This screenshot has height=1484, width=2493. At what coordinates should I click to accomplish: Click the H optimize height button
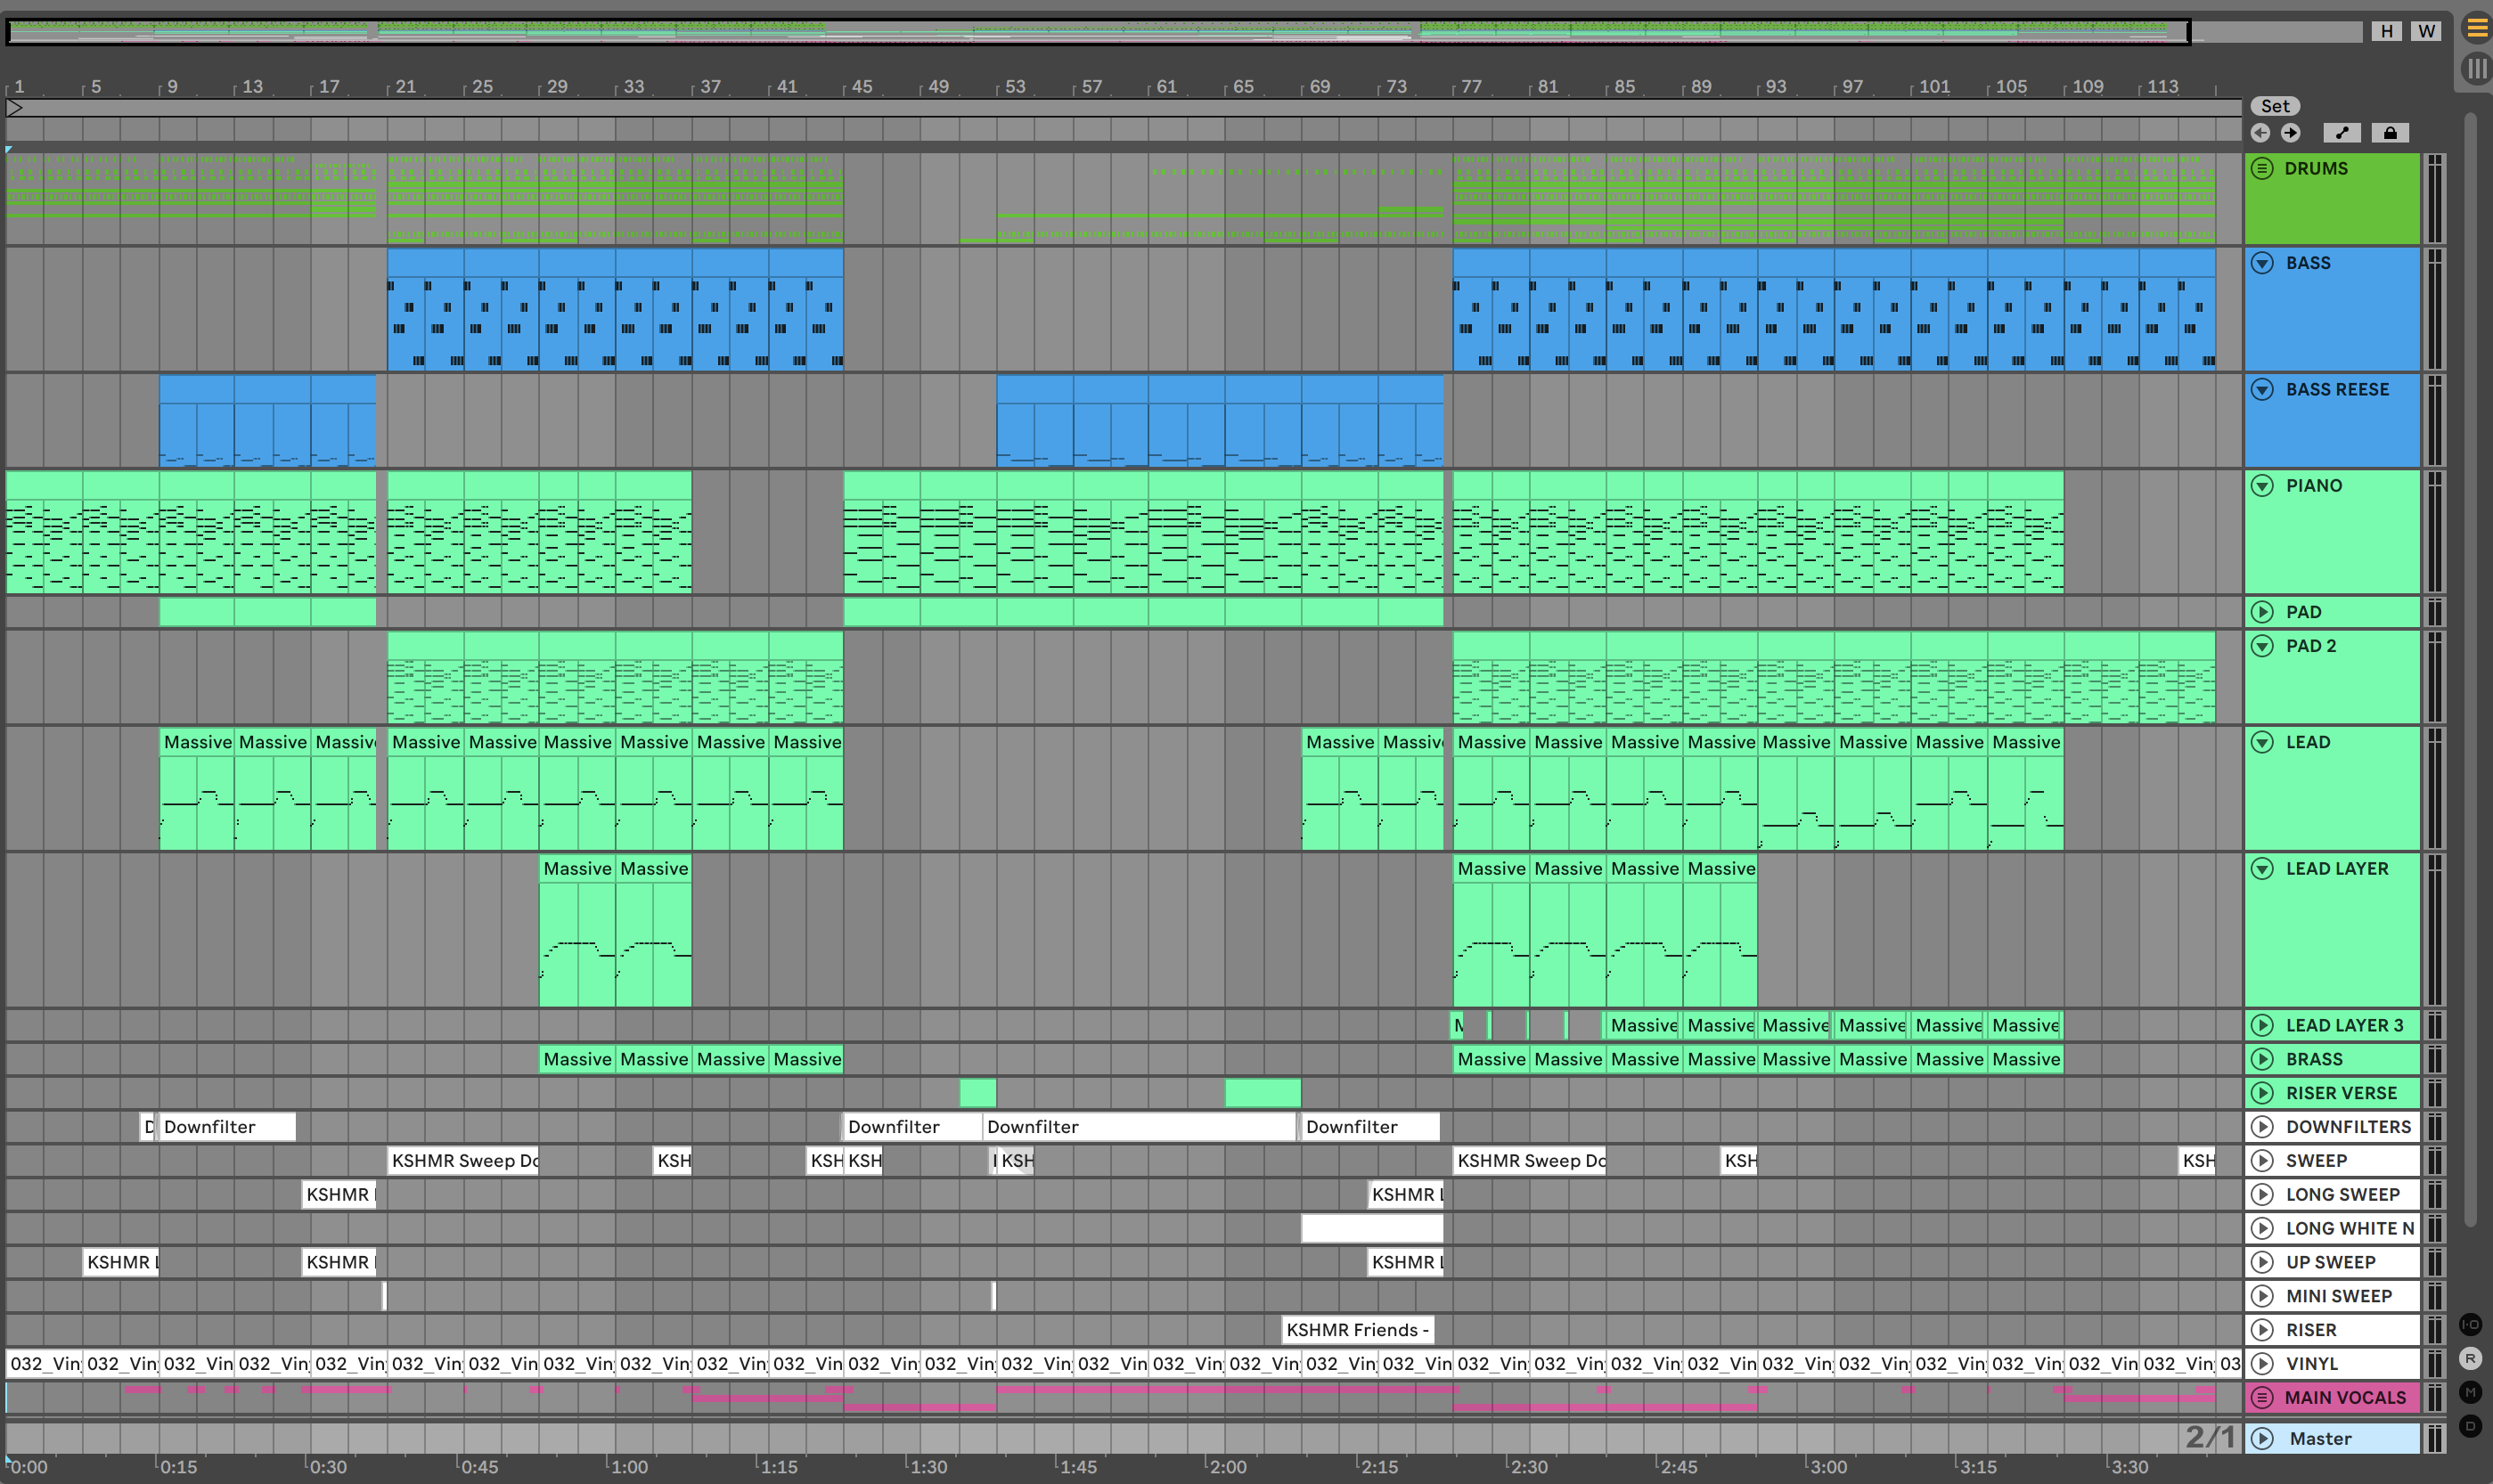2387,31
